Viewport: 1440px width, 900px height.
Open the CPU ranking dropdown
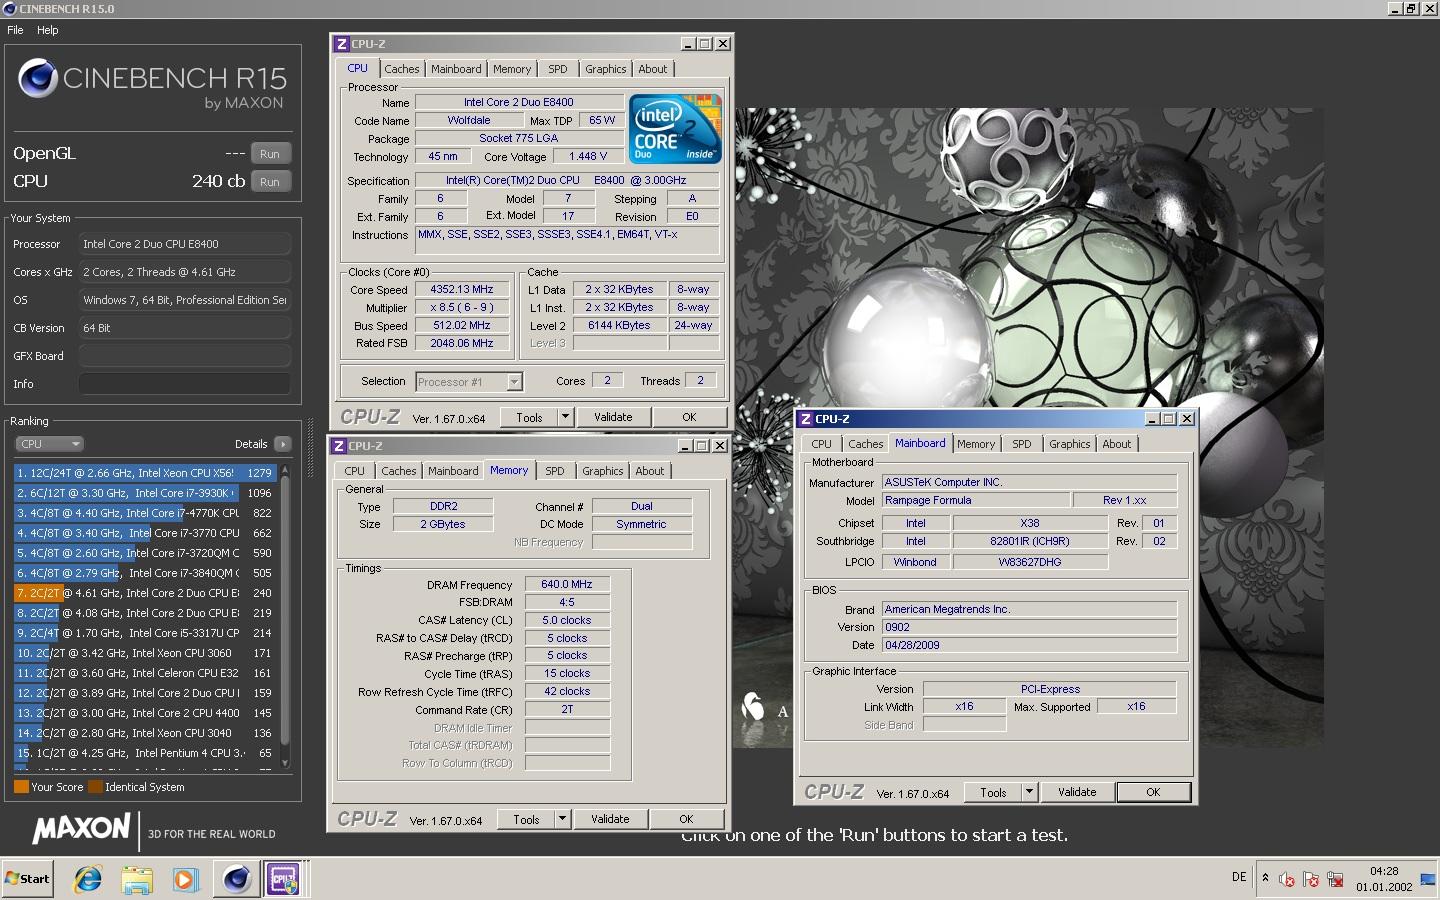click(x=49, y=444)
